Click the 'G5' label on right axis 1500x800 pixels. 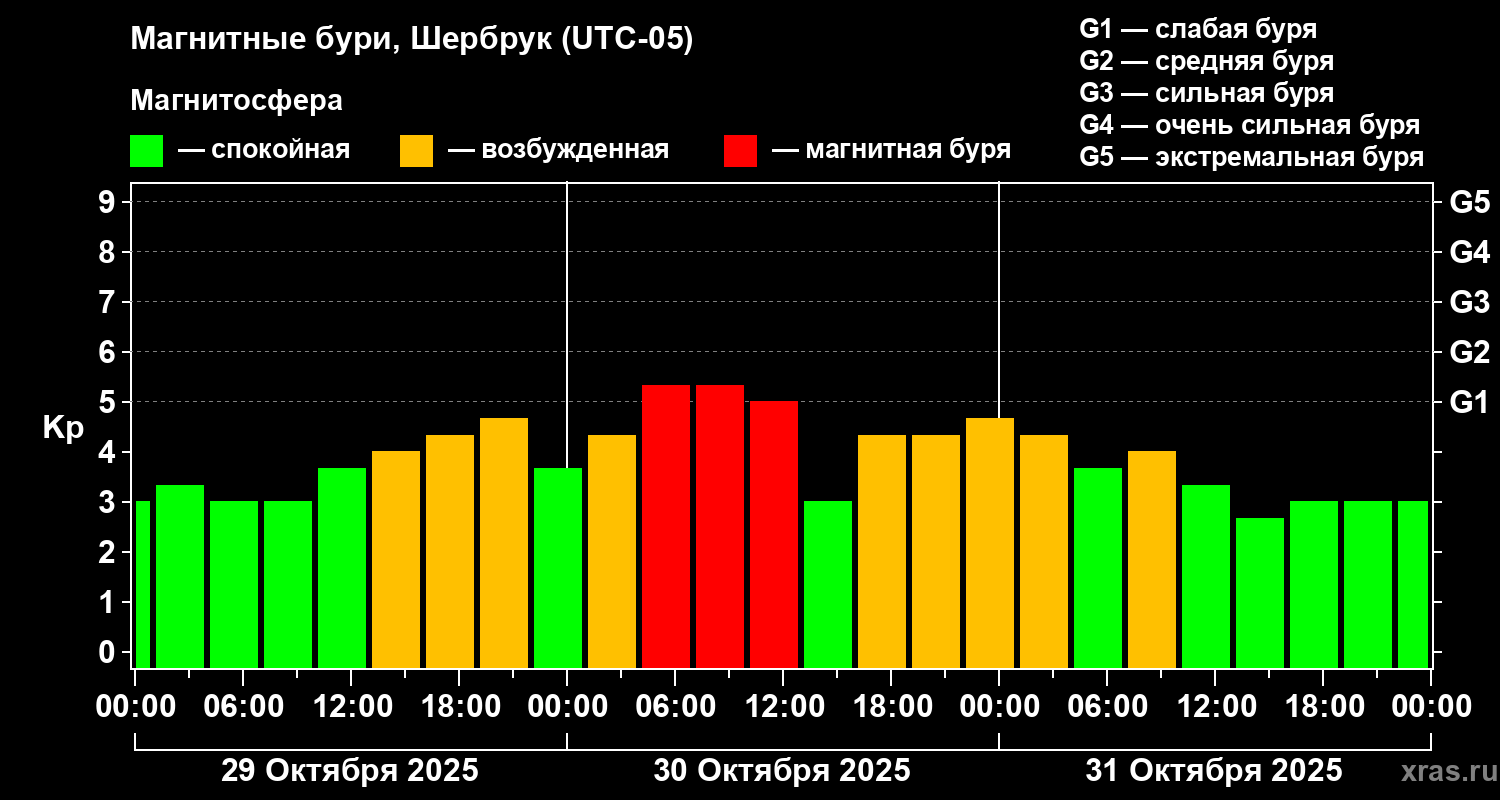coord(1469,202)
